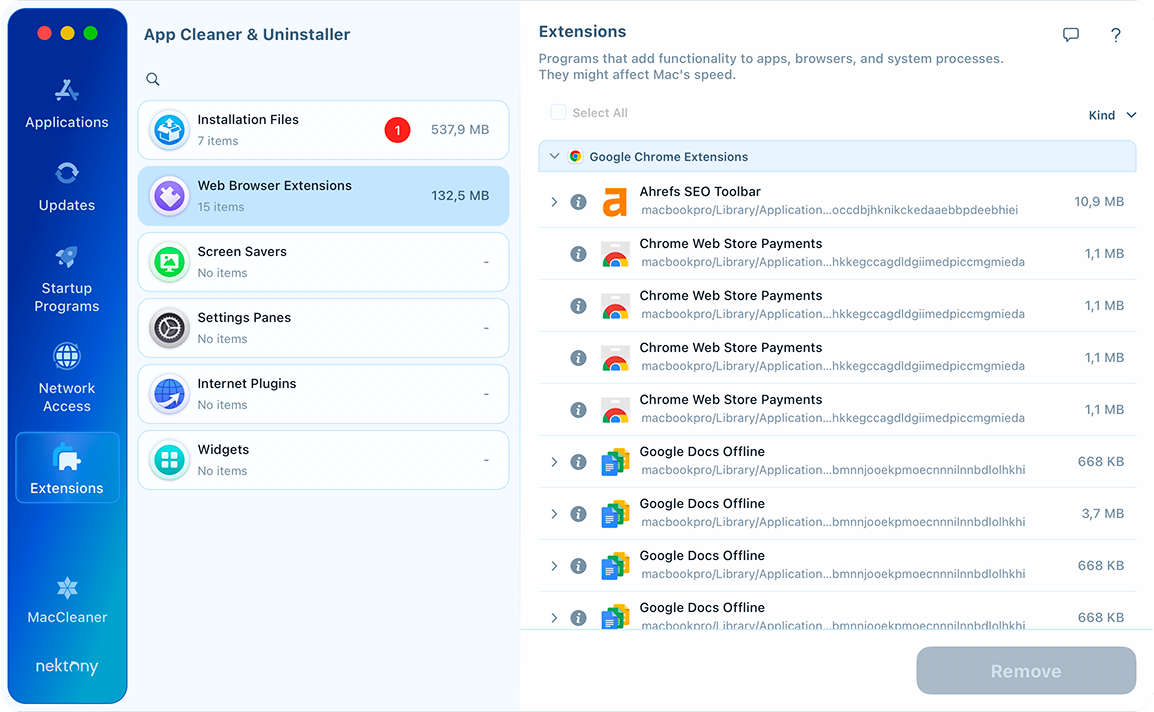1154x712 pixels.
Task: Click the Settings Panes gear icon
Action: [170, 328]
